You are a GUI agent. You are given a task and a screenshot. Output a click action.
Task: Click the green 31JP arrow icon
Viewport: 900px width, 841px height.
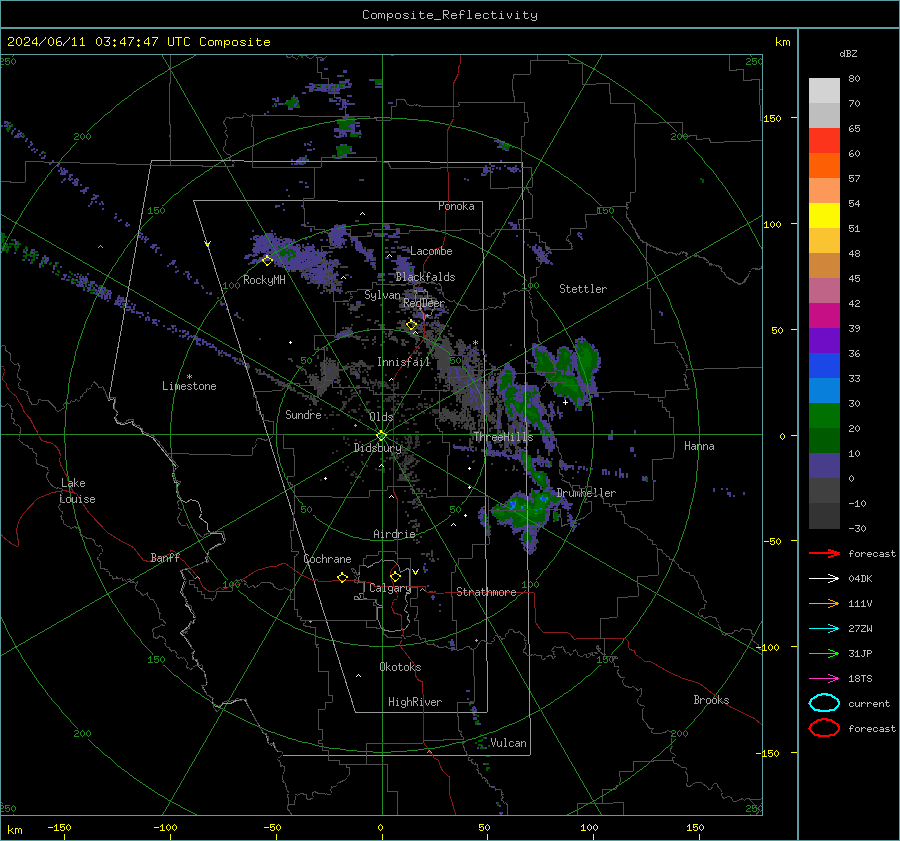[824, 653]
